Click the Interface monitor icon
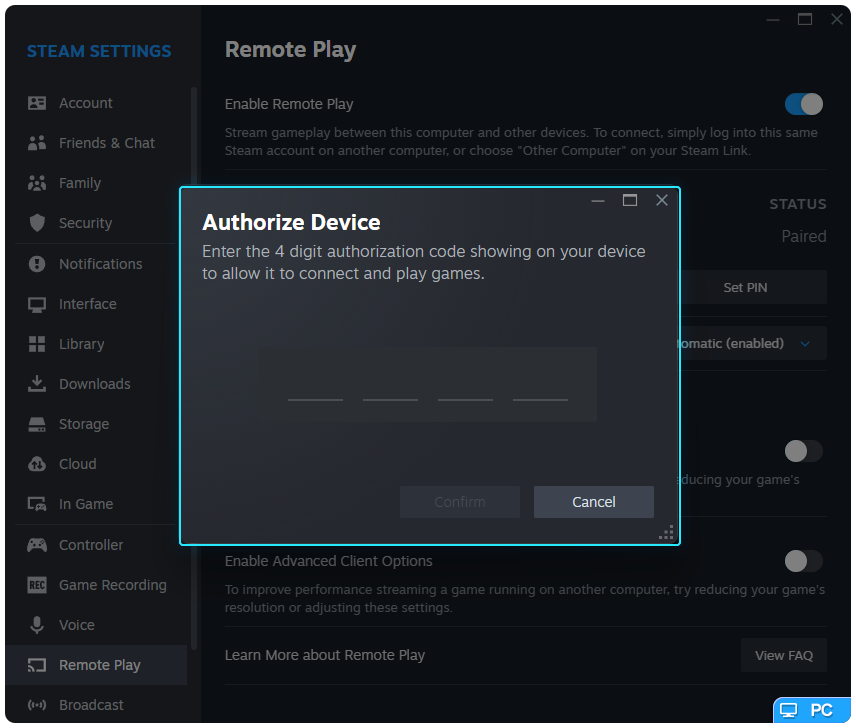The width and height of the screenshot is (856, 728). pos(37,305)
